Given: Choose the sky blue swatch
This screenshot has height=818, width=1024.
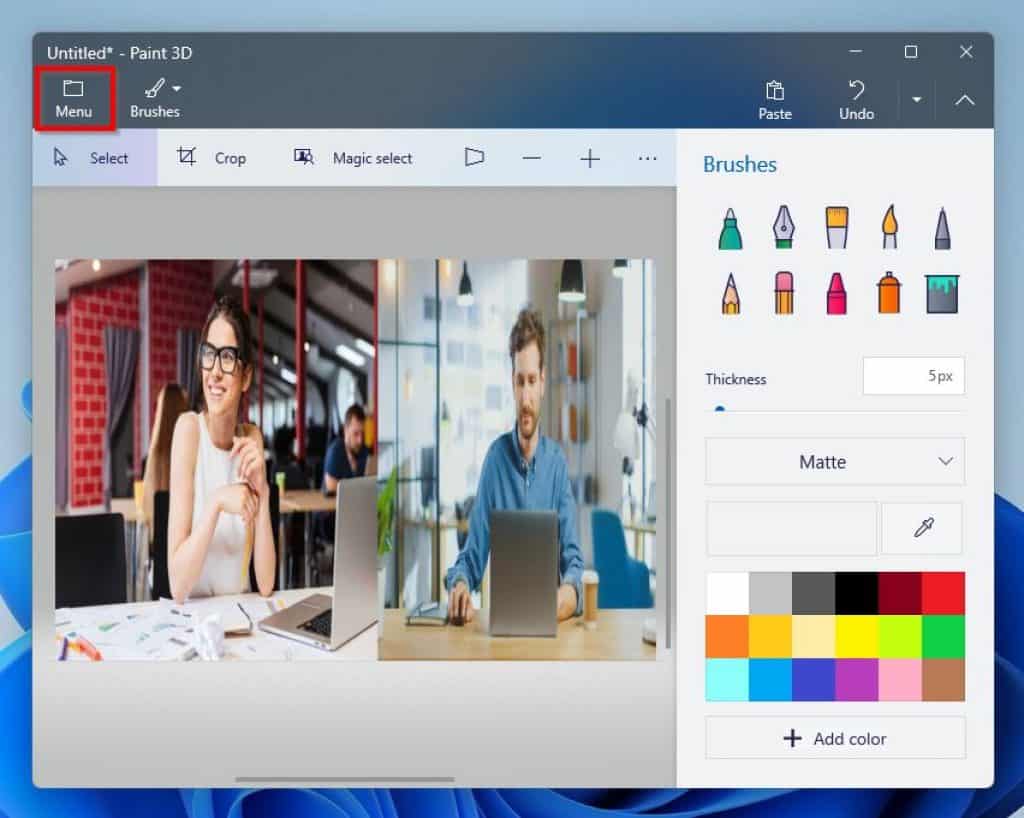Looking at the screenshot, I should pyautogui.click(x=770, y=680).
